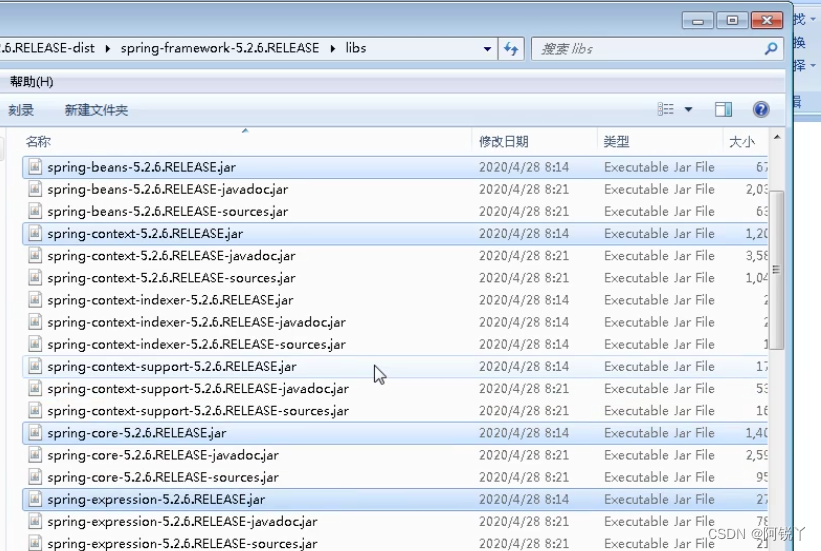This screenshot has height=551, width=821.
Task: Click the jar icon of spring-core-5.2.6.RELEASE.jar
Action: [35, 433]
